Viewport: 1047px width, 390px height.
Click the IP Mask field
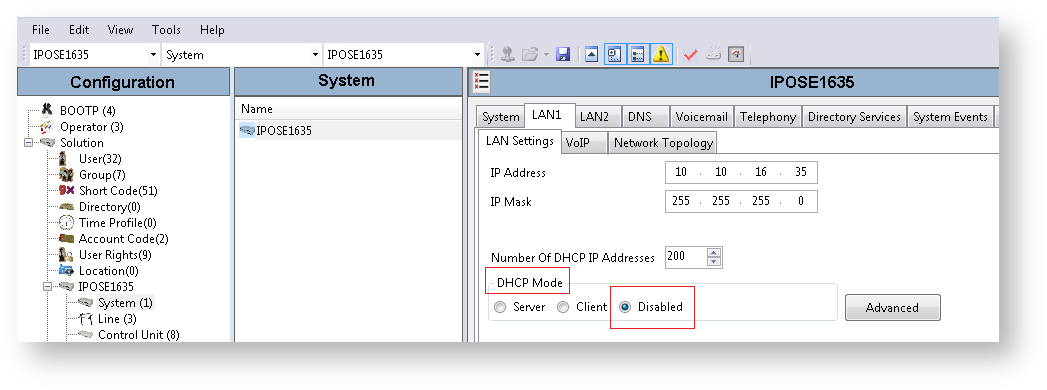coord(741,201)
